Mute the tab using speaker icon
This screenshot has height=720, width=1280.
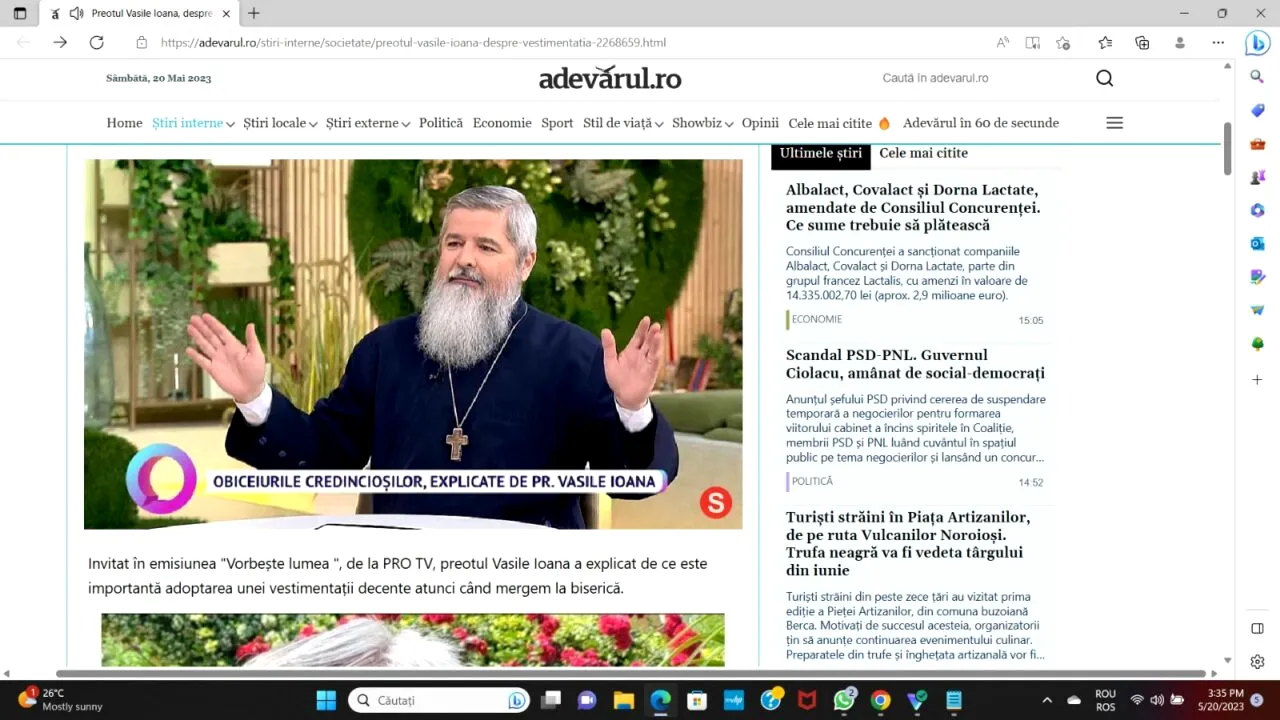tap(76, 14)
